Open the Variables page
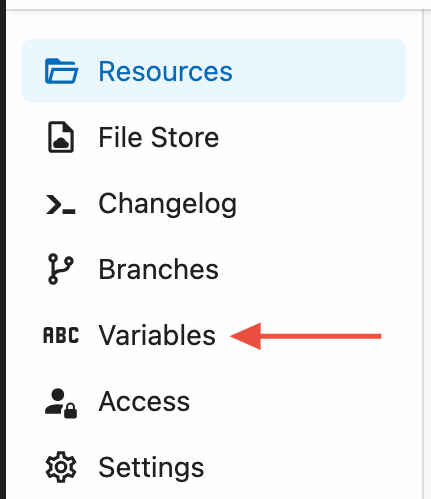This screenshot has width=431, height=499. (157, 335)
